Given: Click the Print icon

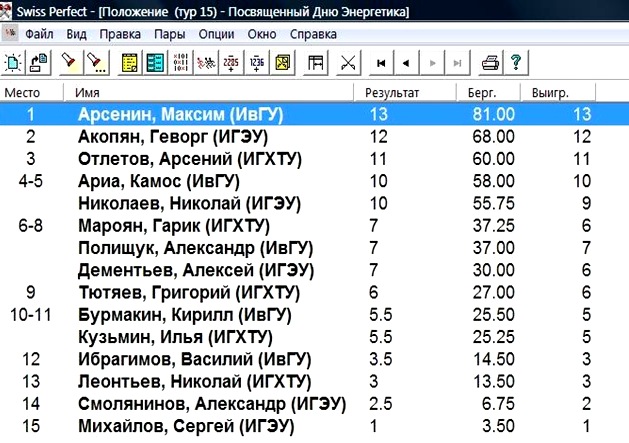Looking at the screenshot, I should click(490, 63).
